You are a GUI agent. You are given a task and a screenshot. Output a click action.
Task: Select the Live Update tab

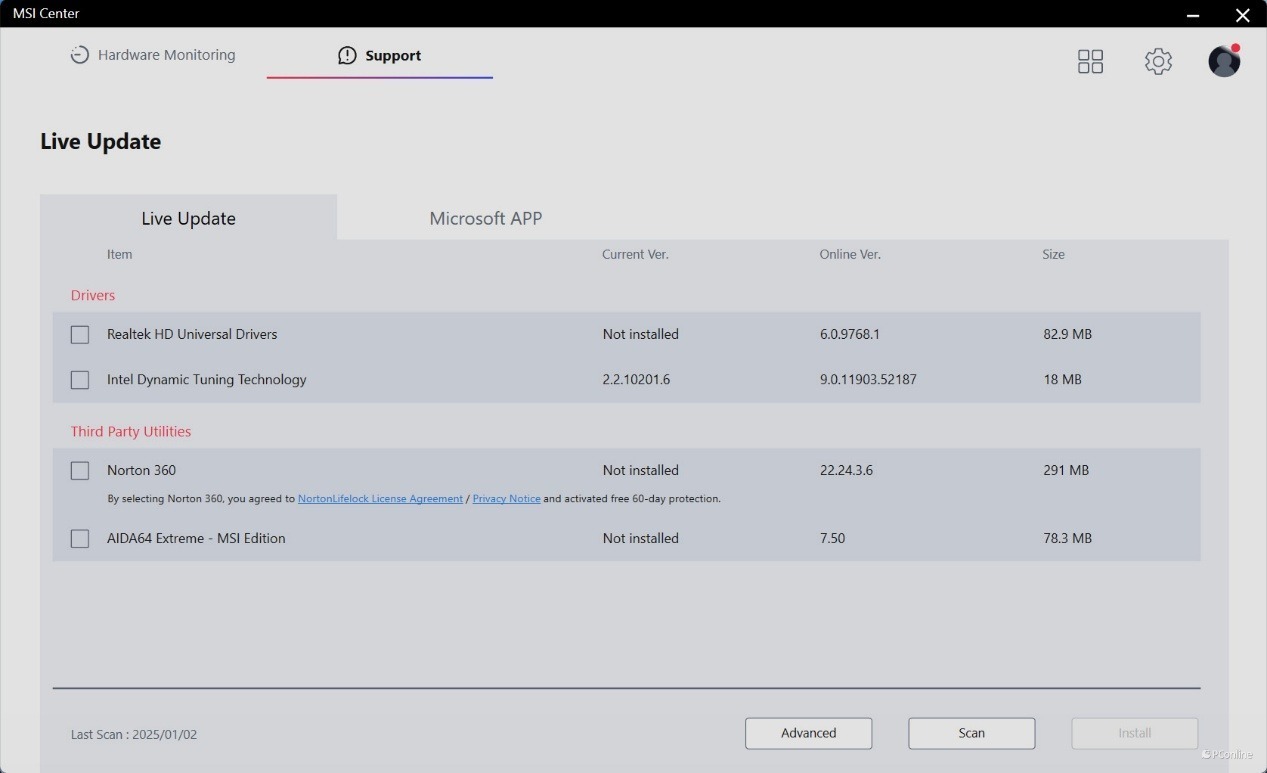[188, 218]
